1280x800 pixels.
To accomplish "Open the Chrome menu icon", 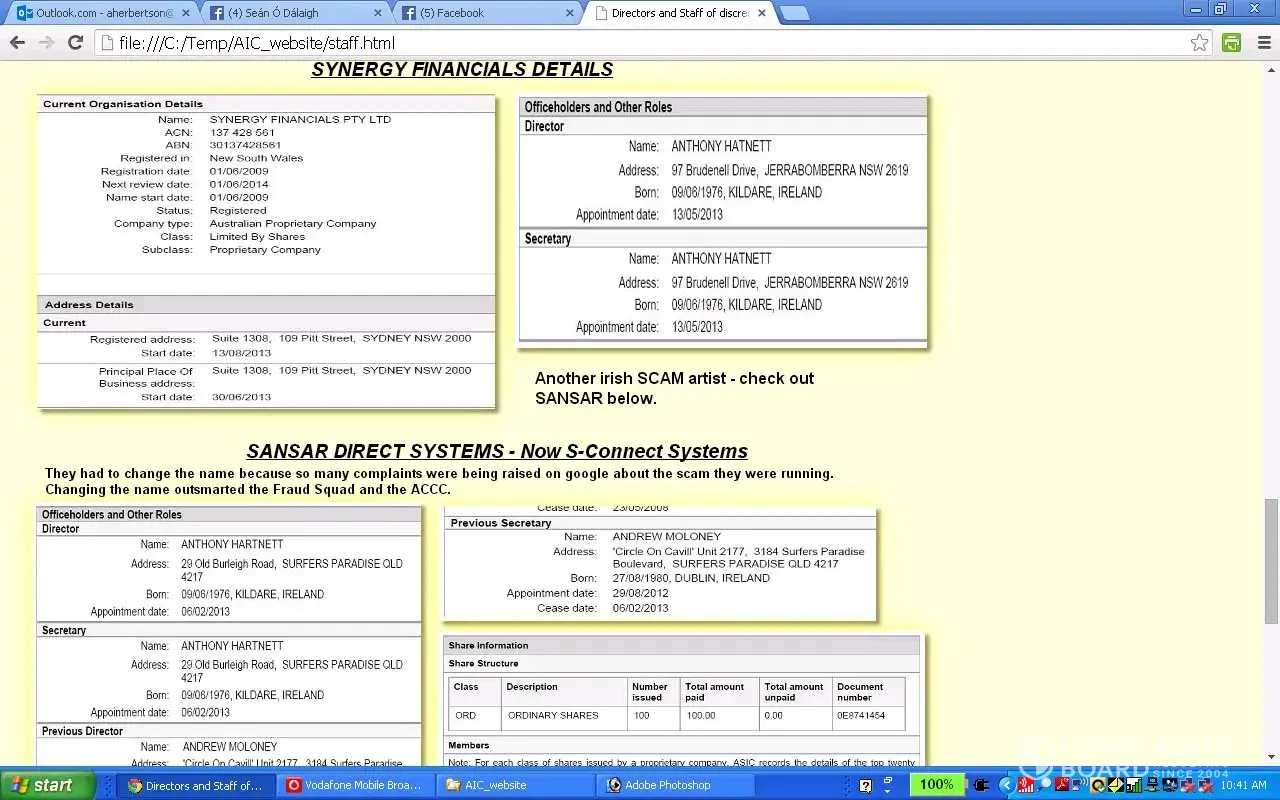I will tap(1261, 43).
